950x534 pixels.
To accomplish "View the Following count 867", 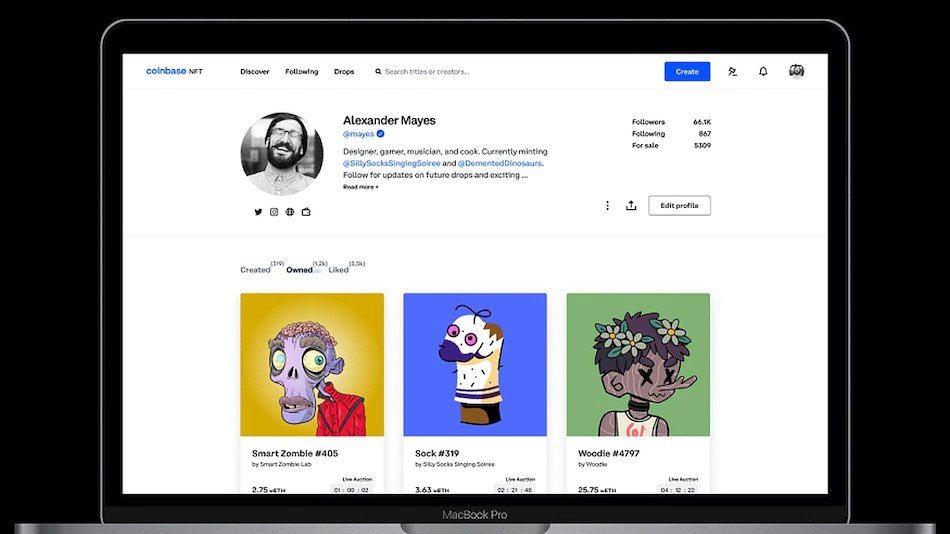I will 704,133.
